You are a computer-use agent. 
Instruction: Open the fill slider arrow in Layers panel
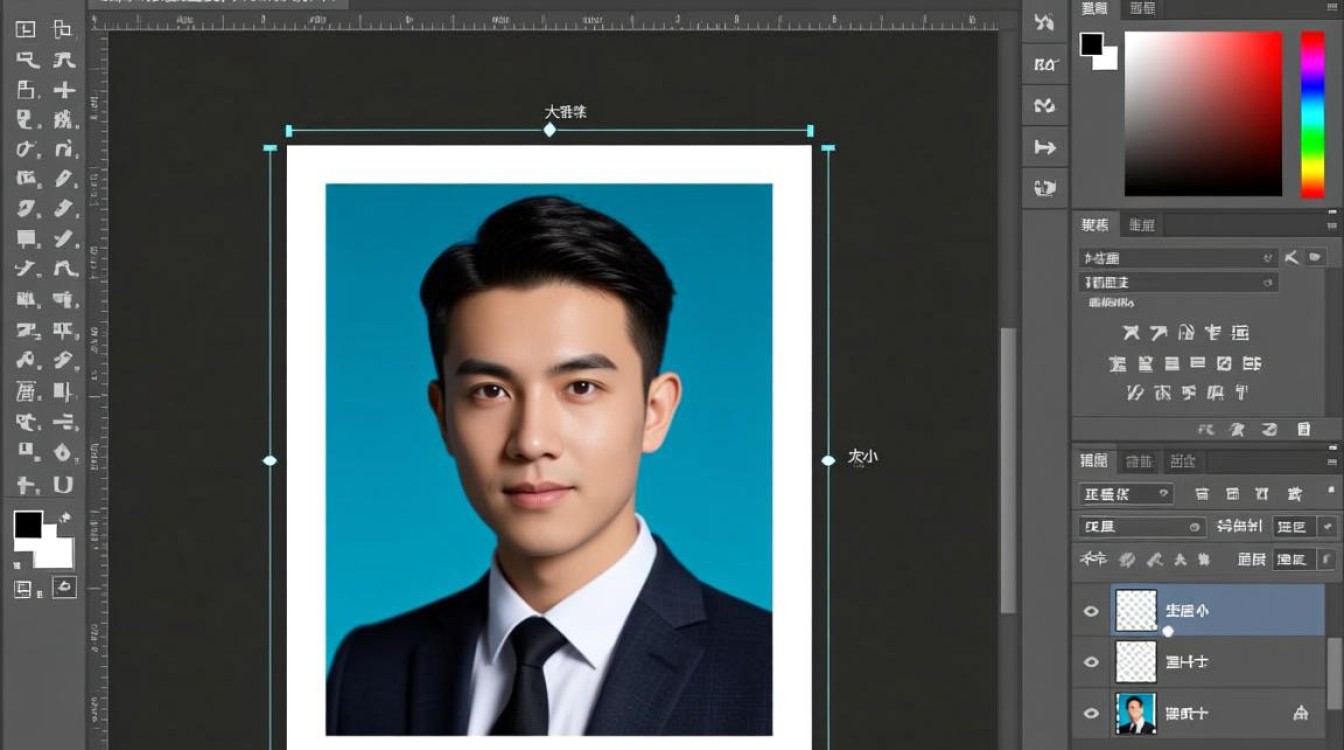[x=1327, y=560]
